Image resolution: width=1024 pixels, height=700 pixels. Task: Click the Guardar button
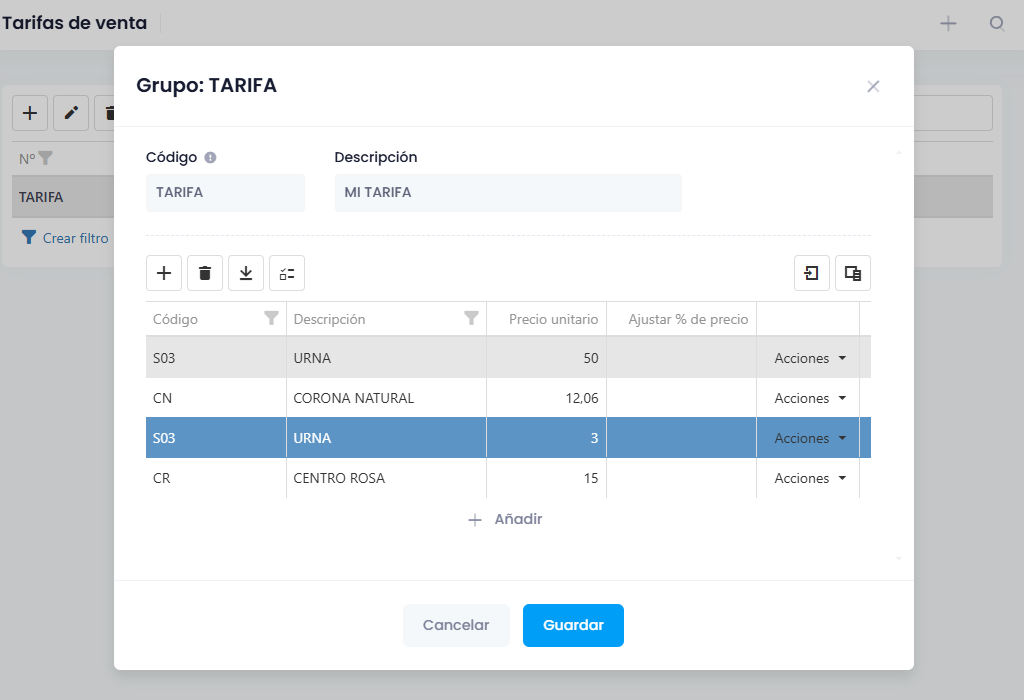pyautogui.click(x=573, y=626)
